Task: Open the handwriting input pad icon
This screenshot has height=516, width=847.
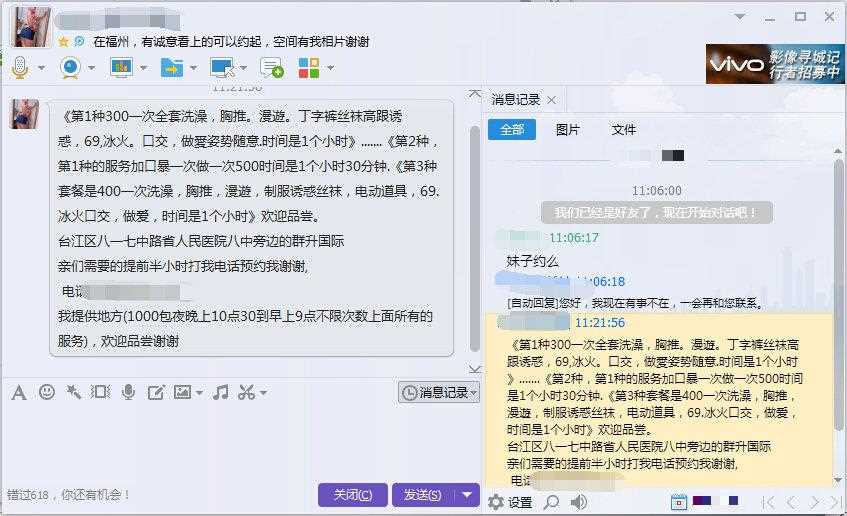Action: click(156, 392)
